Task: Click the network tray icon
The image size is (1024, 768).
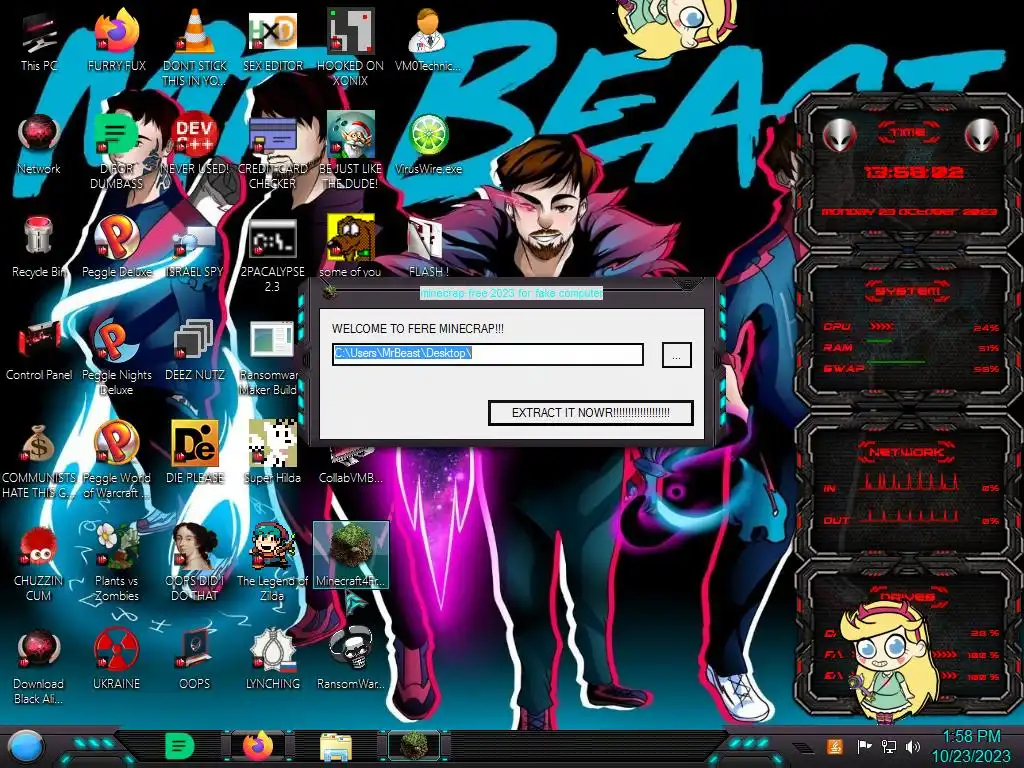Action: (x=889, y=746)
